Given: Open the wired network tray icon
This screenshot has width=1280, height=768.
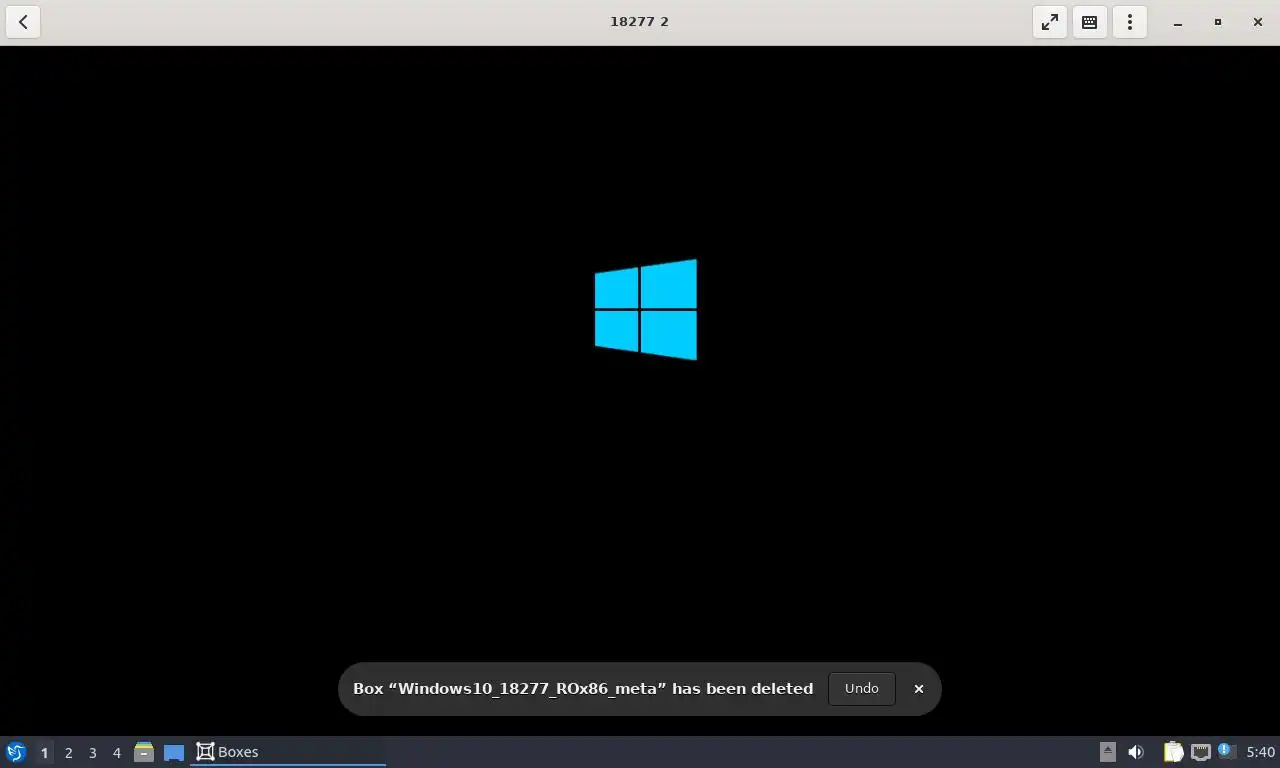Looking at the screenshot, I should click(1201, 752).
